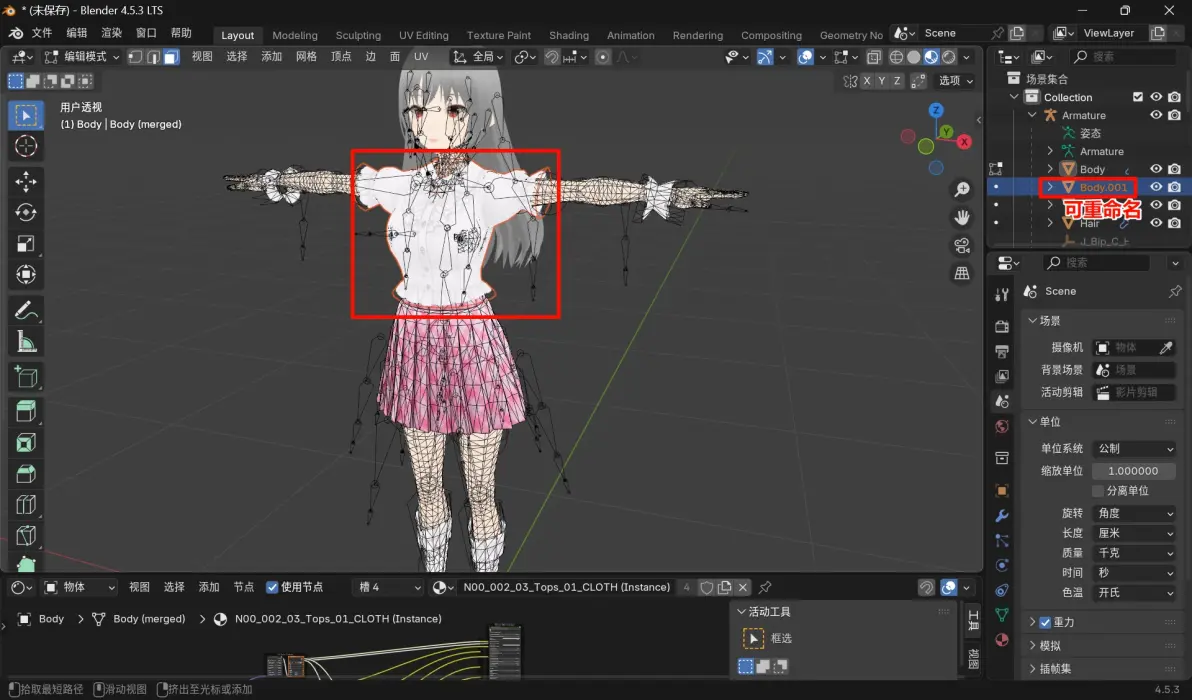Toggle Collection exclude checkbox in outliner
Screen dimensions: 1192x700
click(x=1138, y=97)
